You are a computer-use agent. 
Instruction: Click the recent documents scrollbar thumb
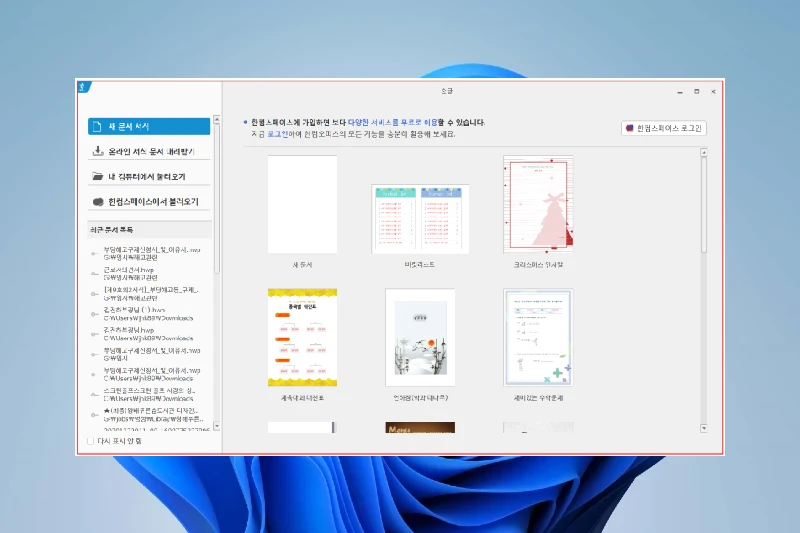[x=216, y=199]
